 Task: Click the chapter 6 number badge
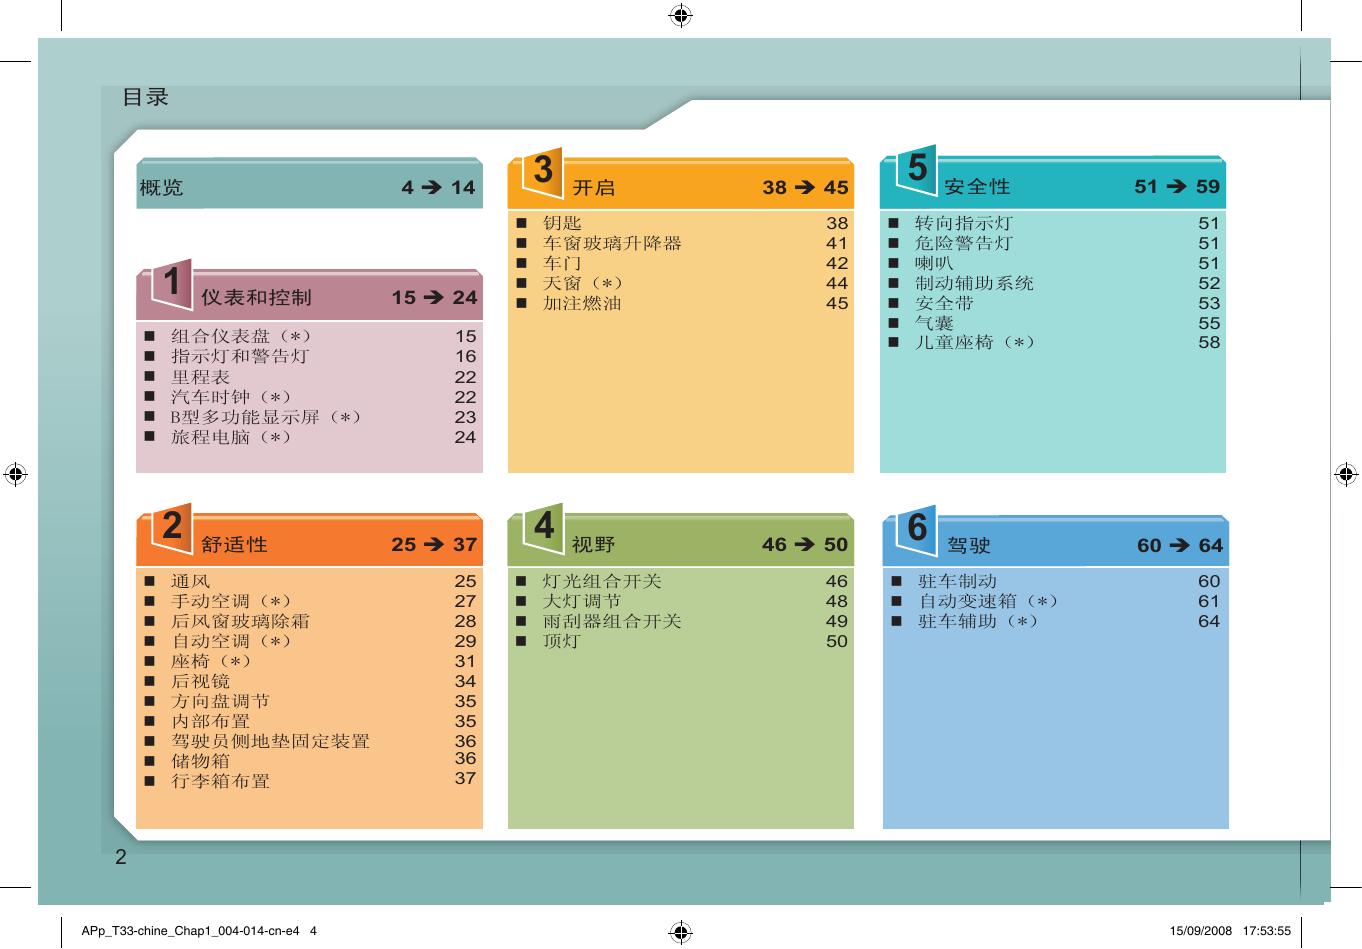coord(917,528)
